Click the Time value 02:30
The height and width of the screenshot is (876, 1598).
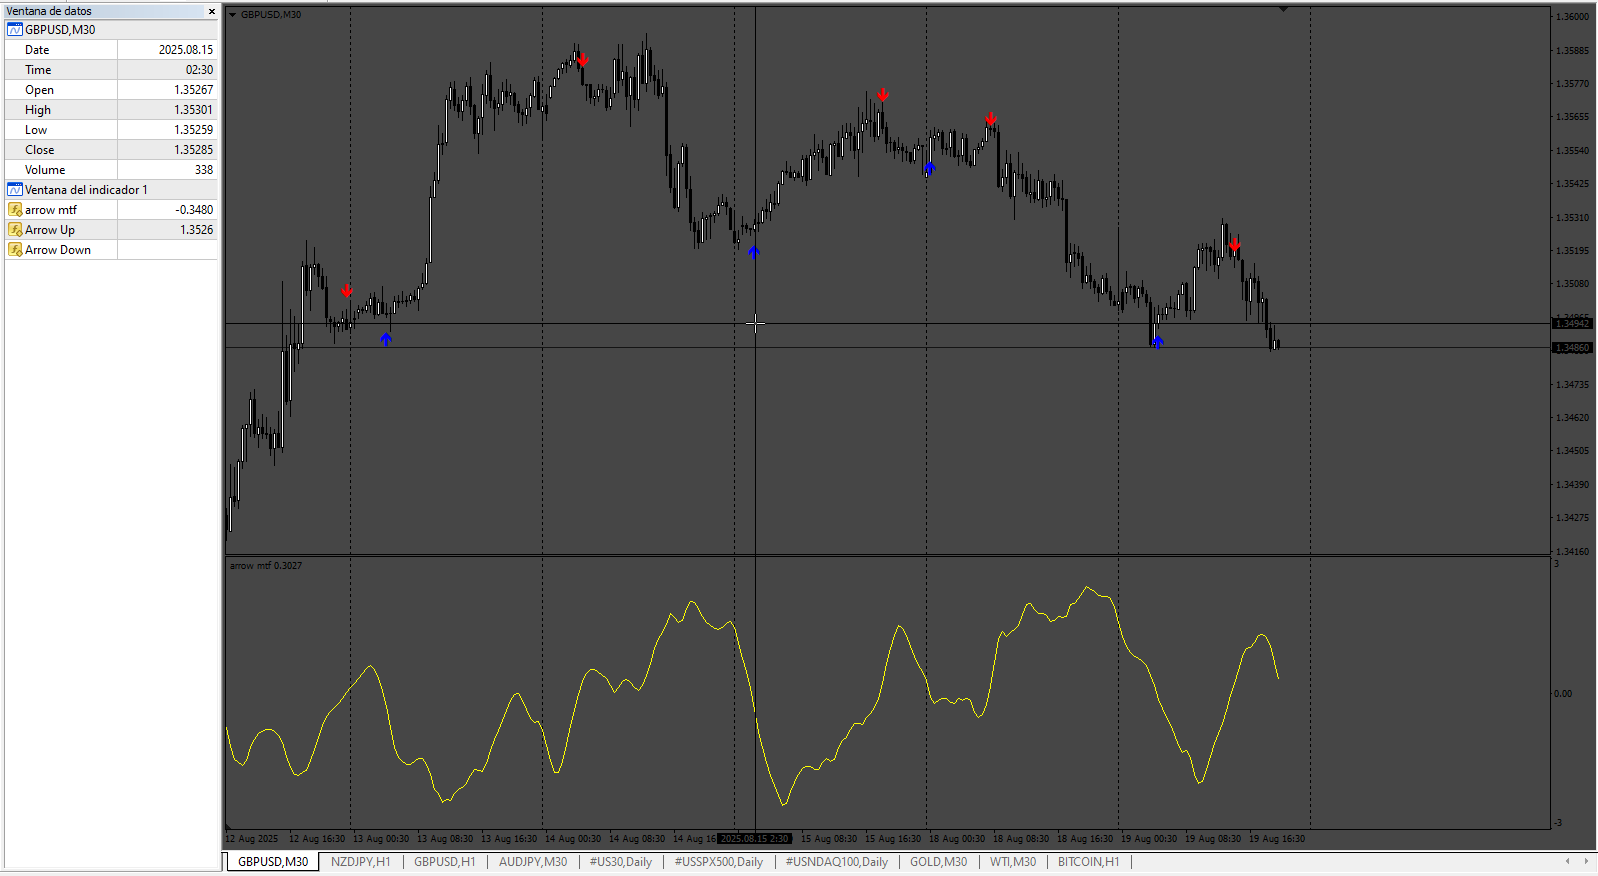click(x=199, y=70)
